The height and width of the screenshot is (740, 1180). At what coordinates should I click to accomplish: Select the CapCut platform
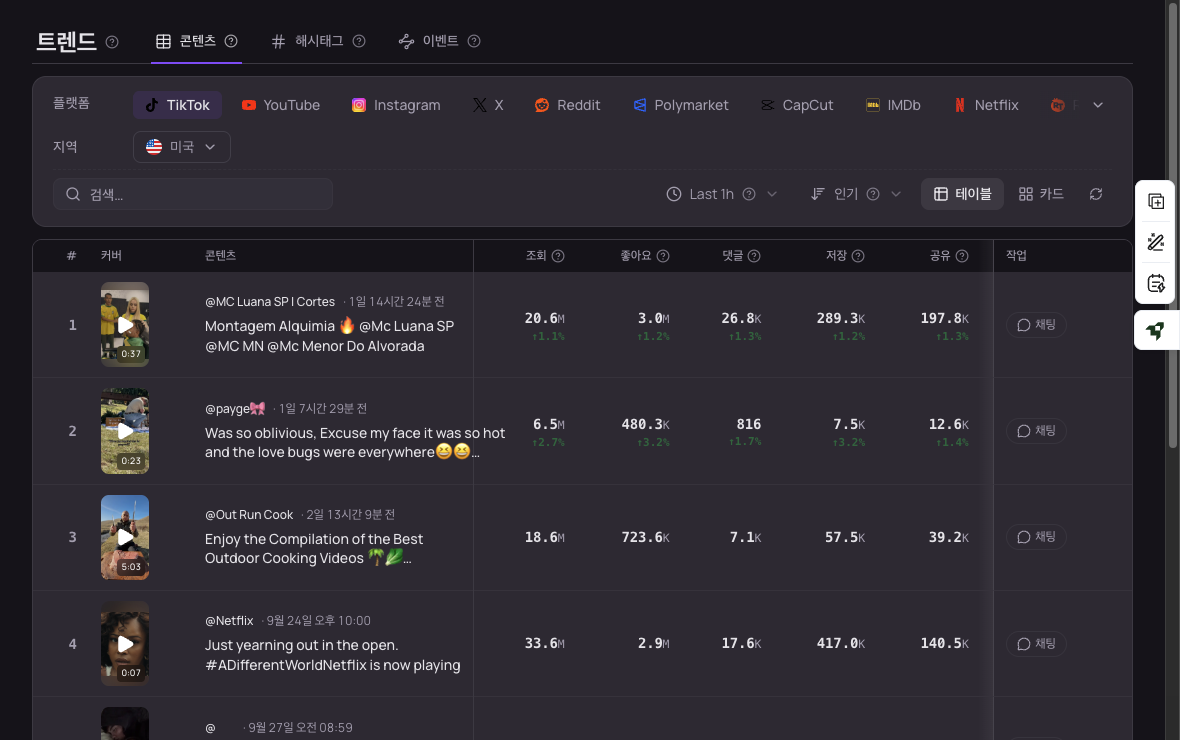pos(797,105)
